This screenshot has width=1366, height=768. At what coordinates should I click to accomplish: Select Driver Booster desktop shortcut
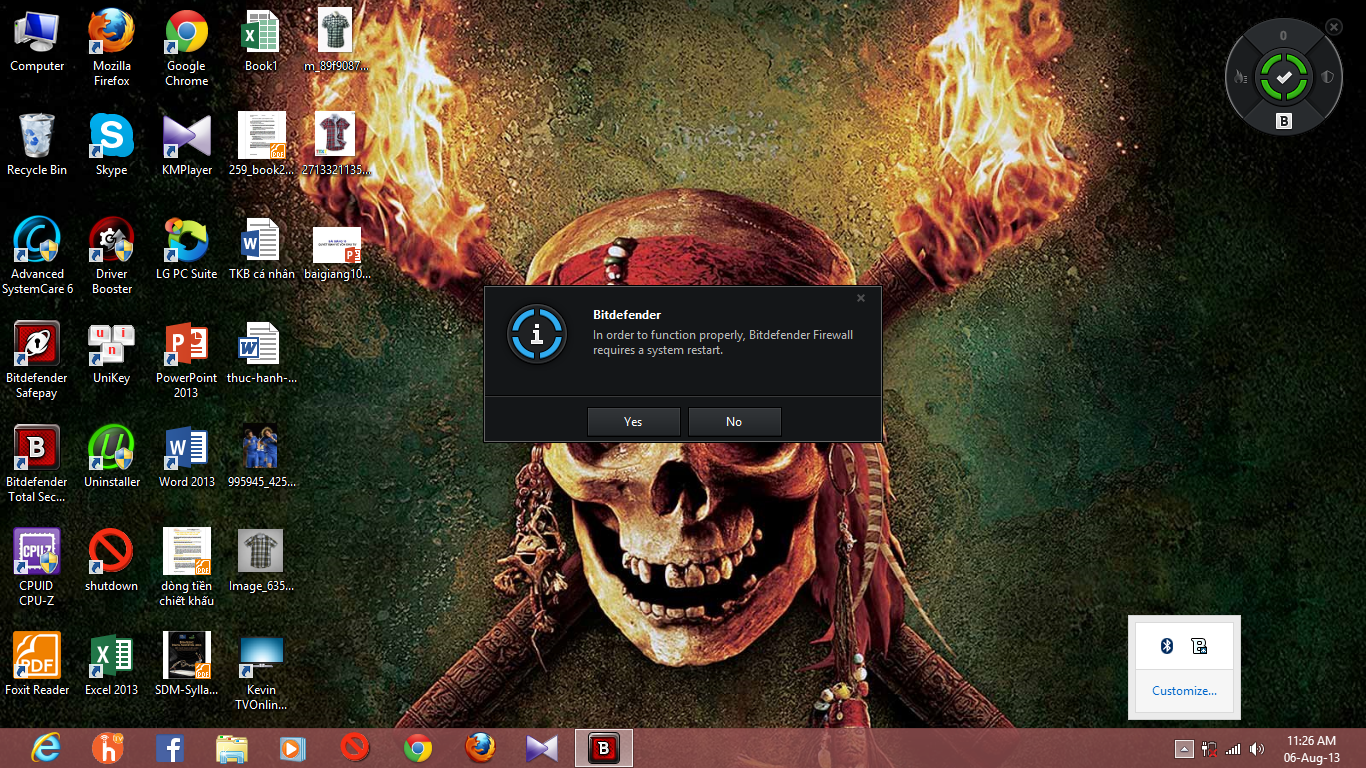click(112, 256)
